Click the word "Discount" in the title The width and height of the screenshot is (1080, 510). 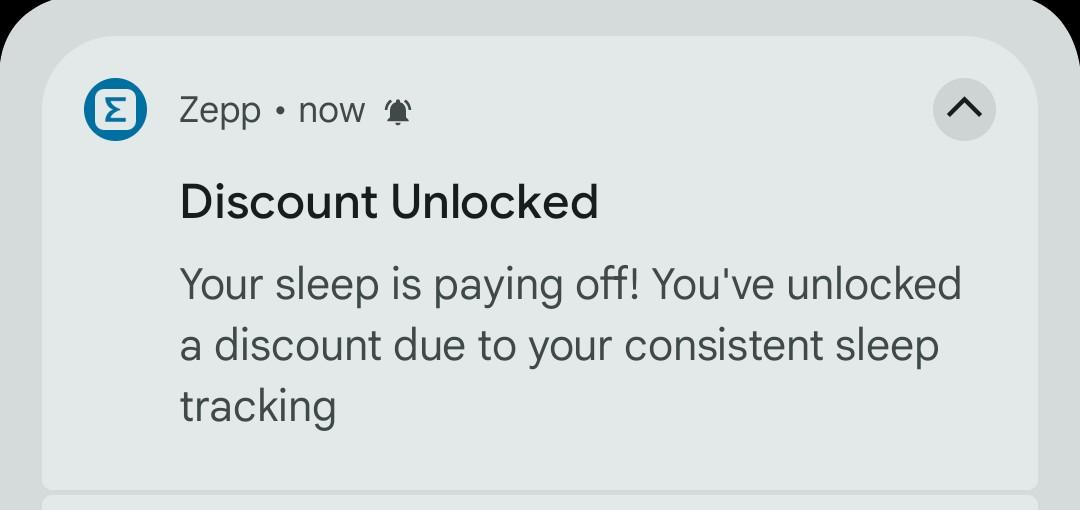[x=278, y=203]
